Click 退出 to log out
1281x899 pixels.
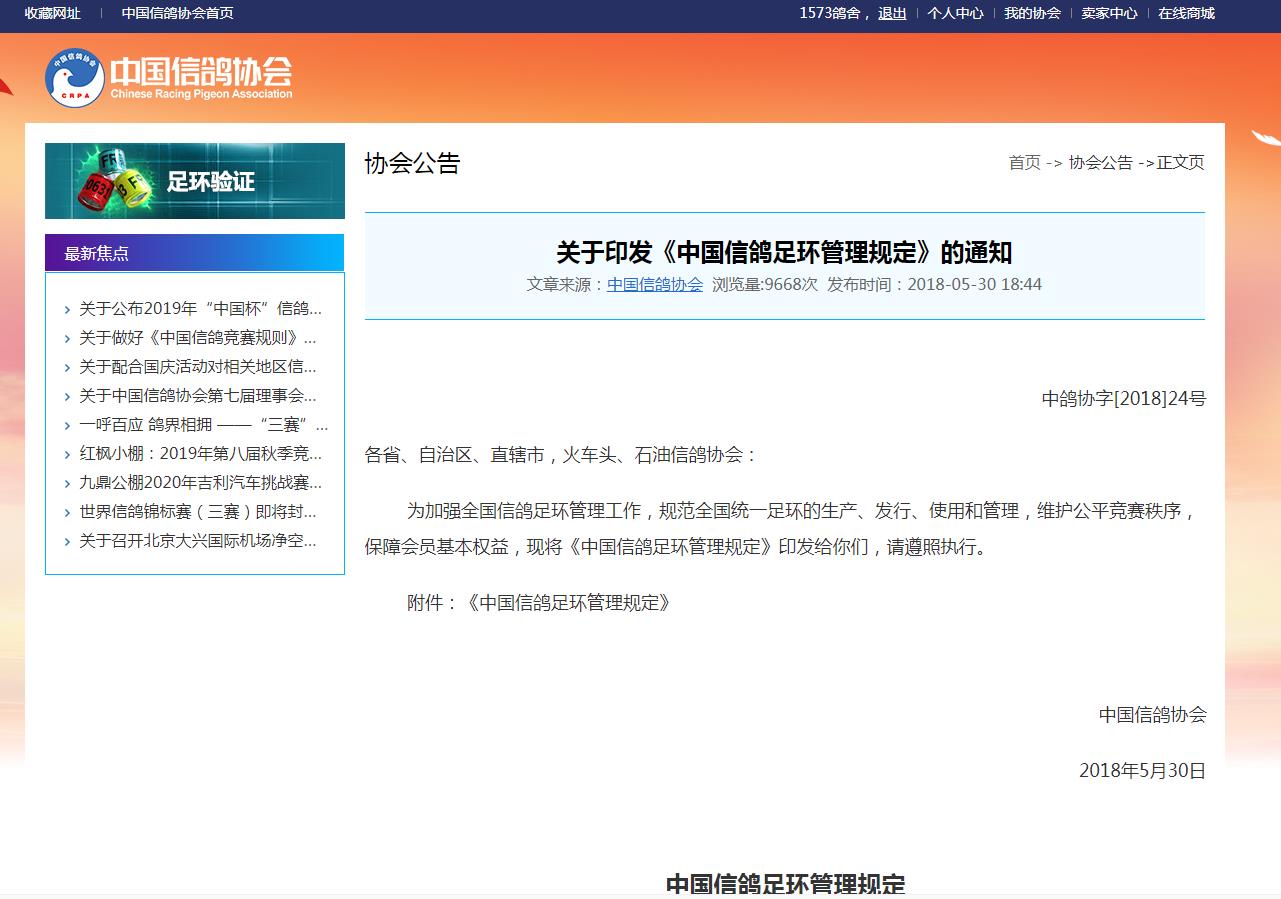(892, 13)
